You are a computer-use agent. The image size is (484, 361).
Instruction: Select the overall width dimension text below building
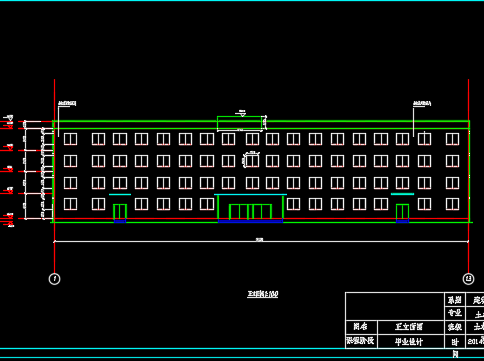pyautogui.click(x=259, y=239)
